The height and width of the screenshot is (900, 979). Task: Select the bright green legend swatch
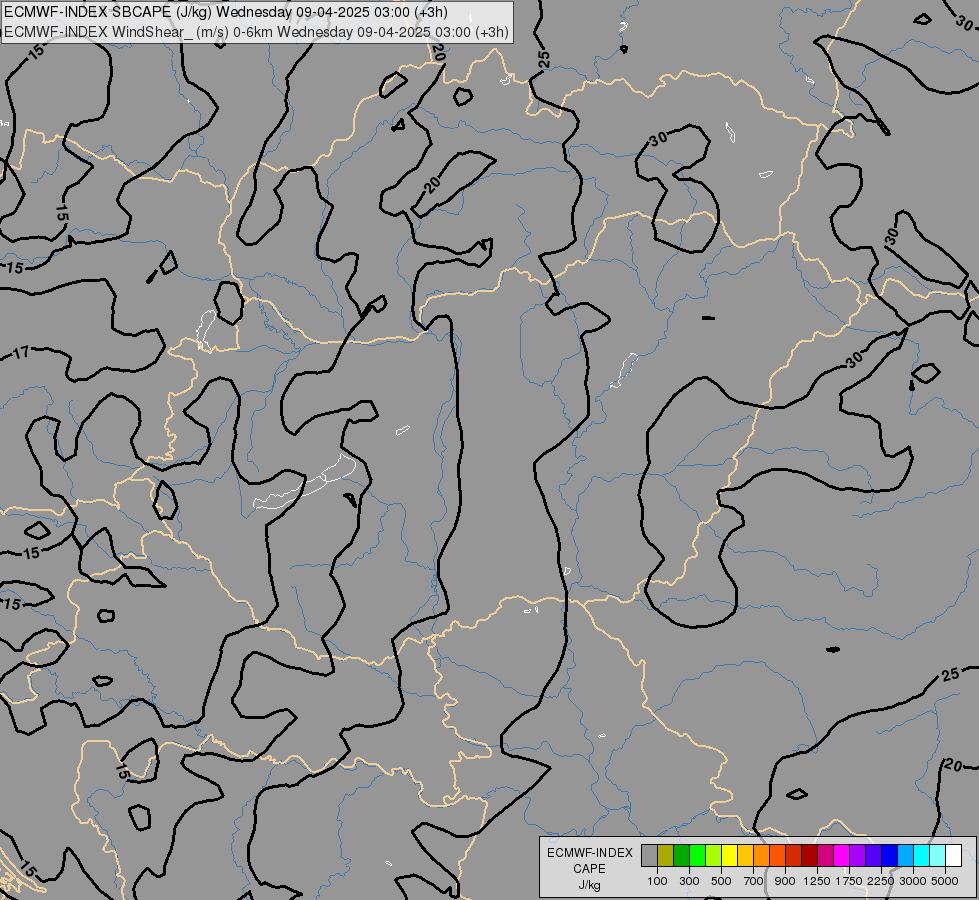[x=697, y=855]
